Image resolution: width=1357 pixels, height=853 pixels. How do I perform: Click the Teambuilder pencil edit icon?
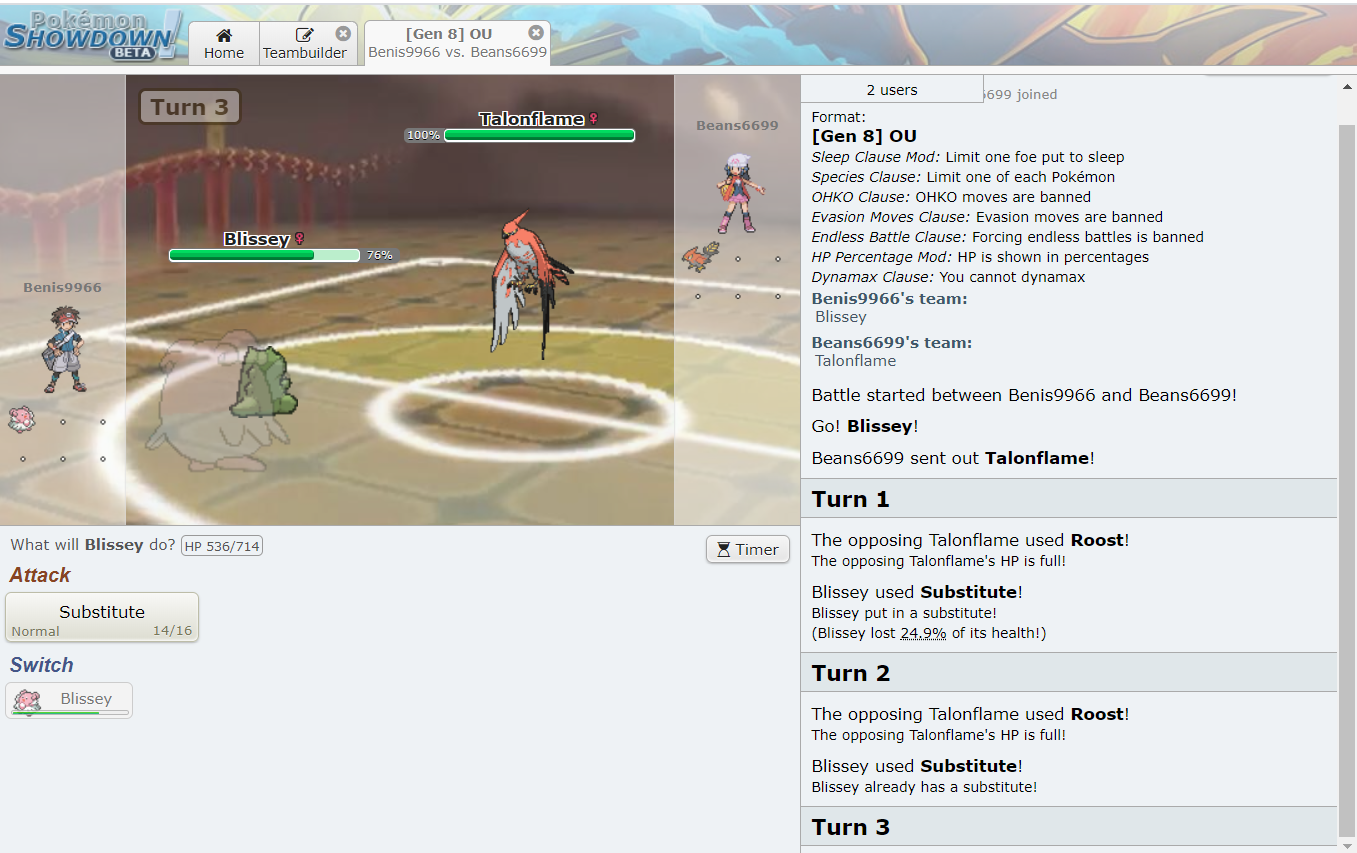[305, 35]
